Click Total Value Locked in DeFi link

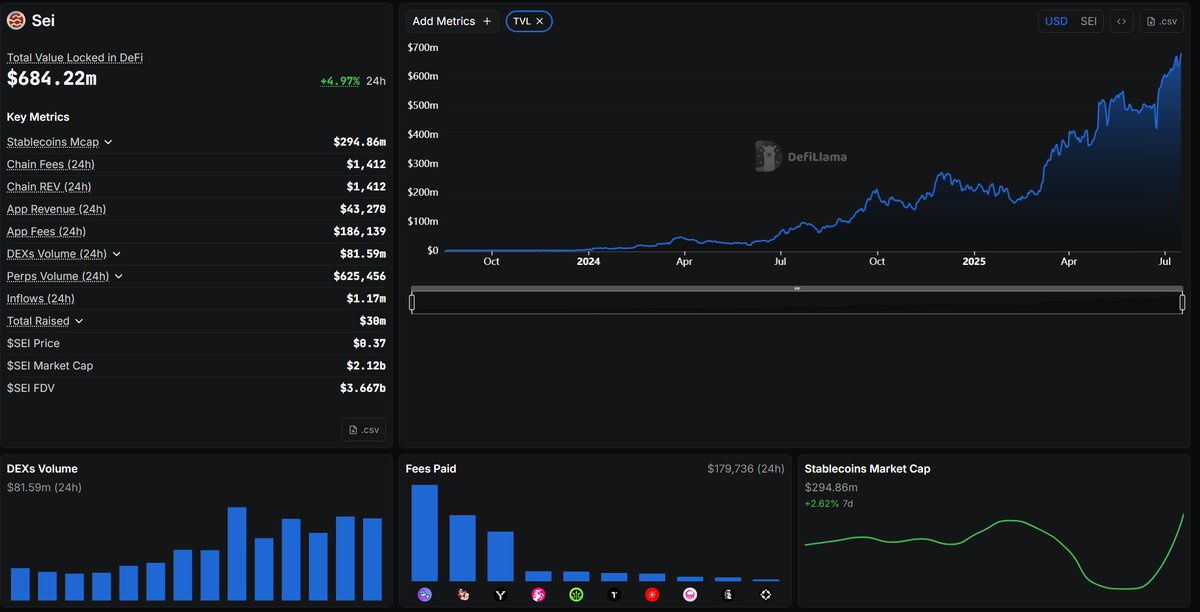coord(75,58)
